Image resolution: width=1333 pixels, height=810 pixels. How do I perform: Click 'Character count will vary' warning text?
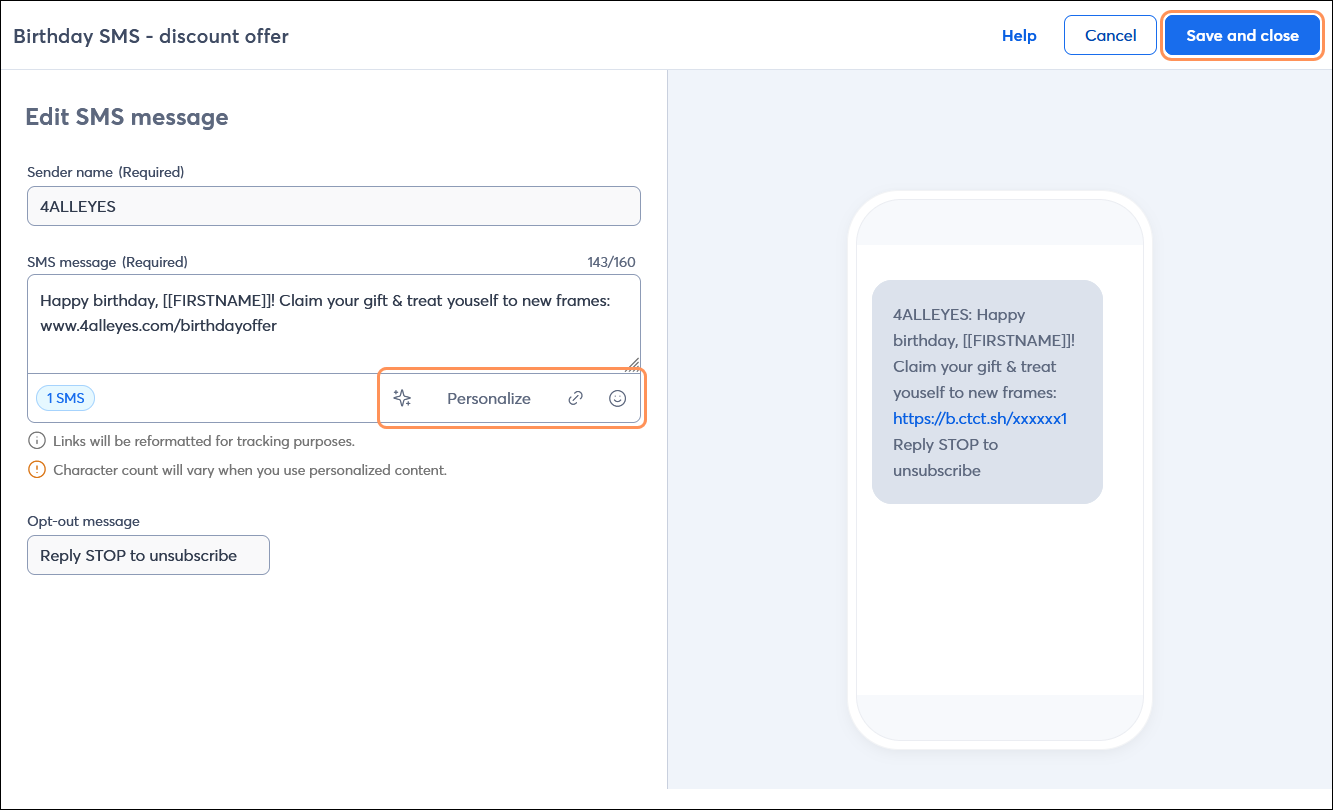point(250,469)
